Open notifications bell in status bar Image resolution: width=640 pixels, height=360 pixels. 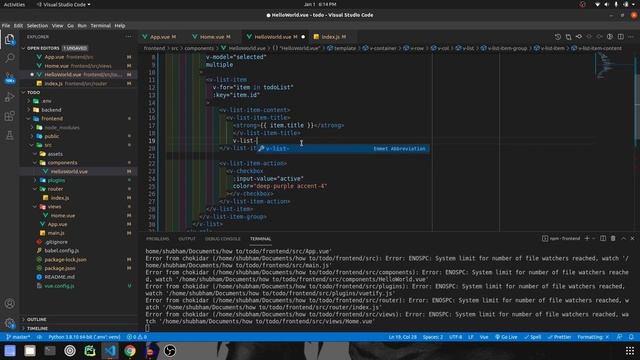tap(631, 337)
